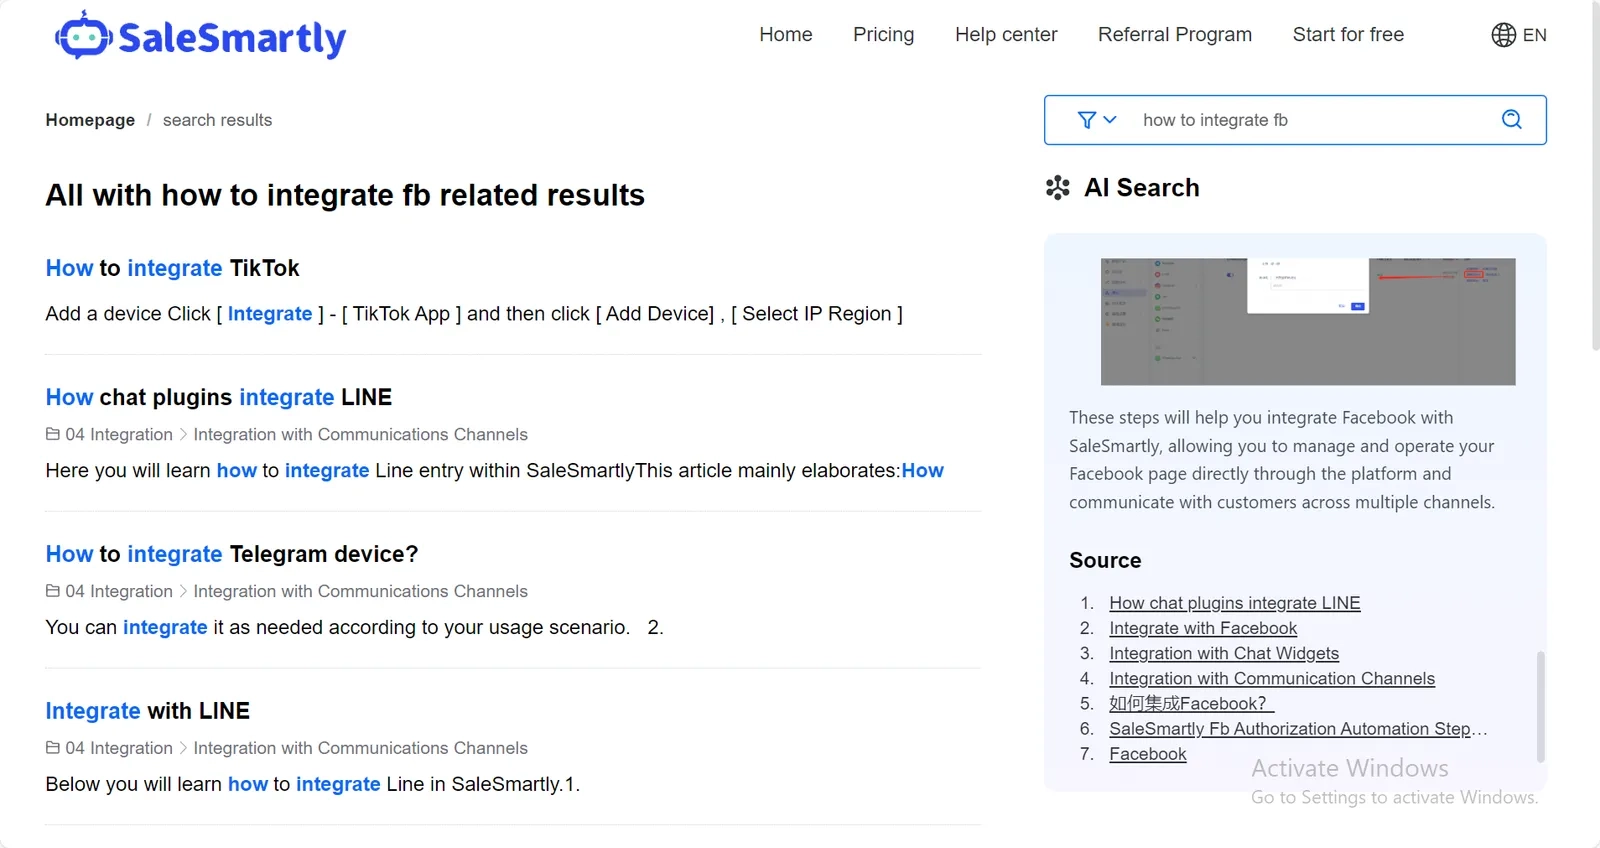The height and width of the screenshot is (848, 1600).
Task: Click the page vertical scrollbar
Action: (x=1595, y=175)
